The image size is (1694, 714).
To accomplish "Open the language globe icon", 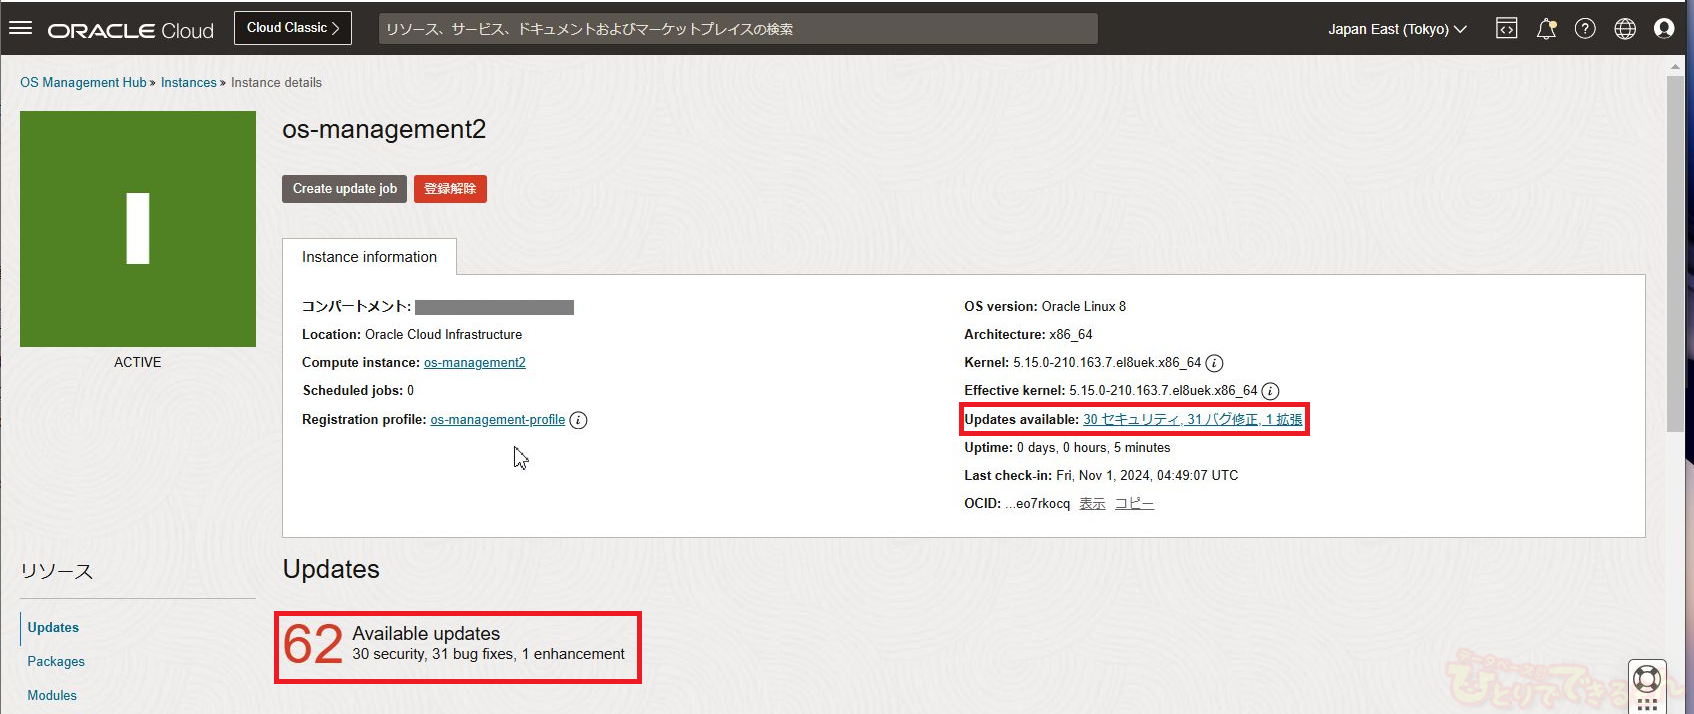I will click(x=1625, y=29).
